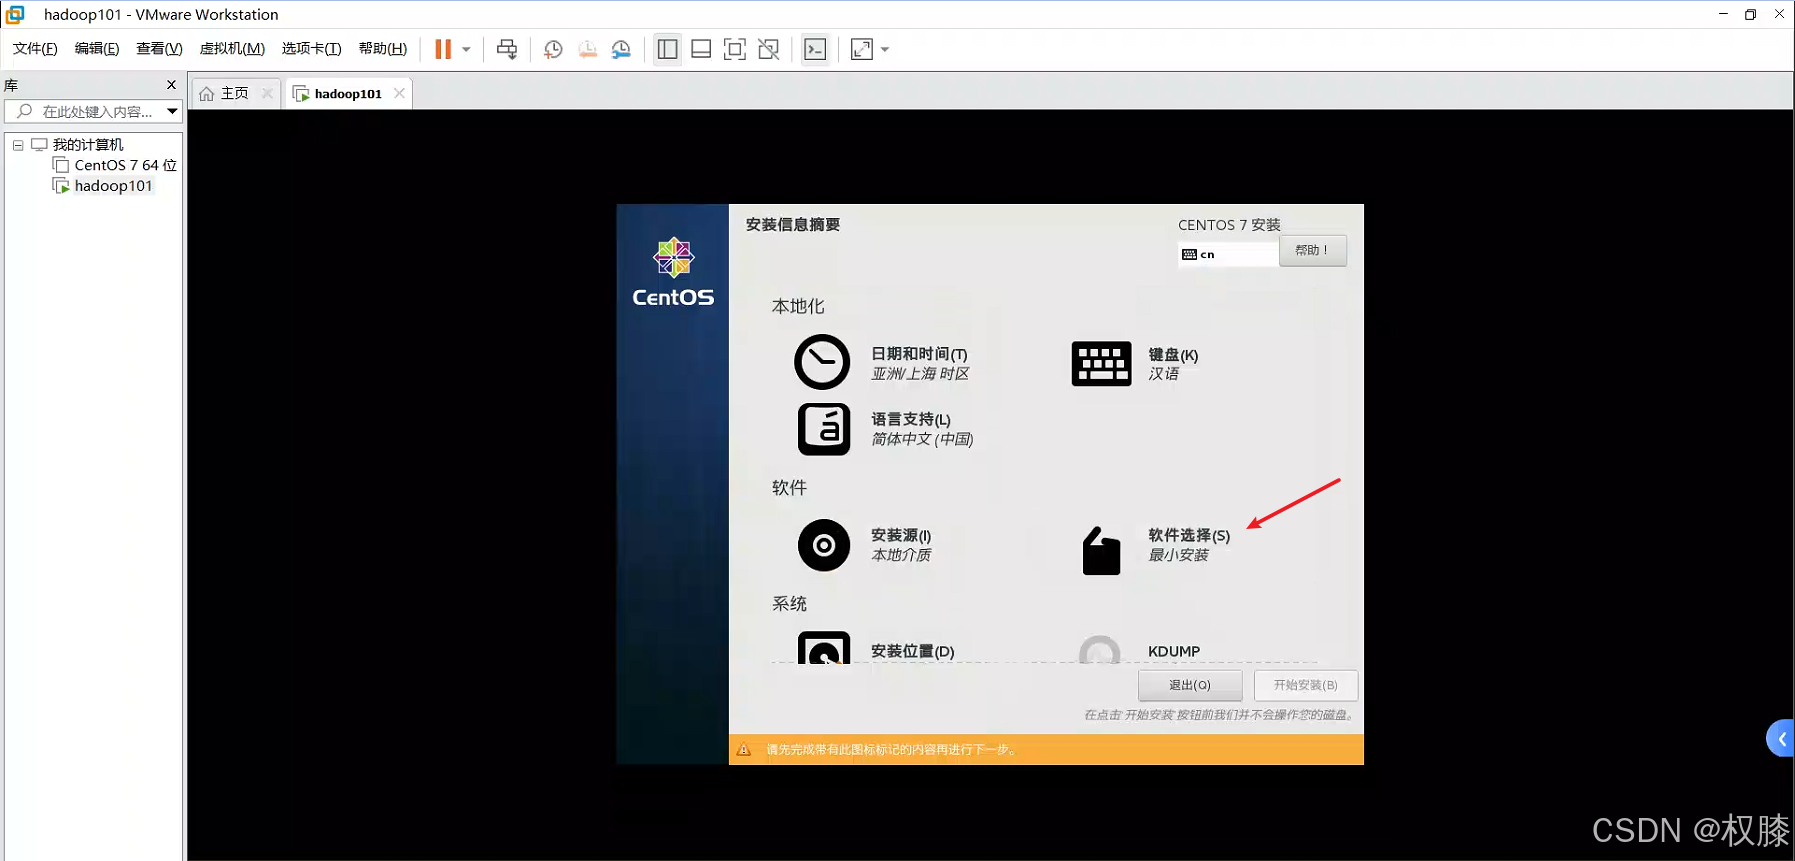Open the 虚拟机(M) menu
This screenshot has width=1795, height=861.
pyautogui.click(x=232, y=49)
